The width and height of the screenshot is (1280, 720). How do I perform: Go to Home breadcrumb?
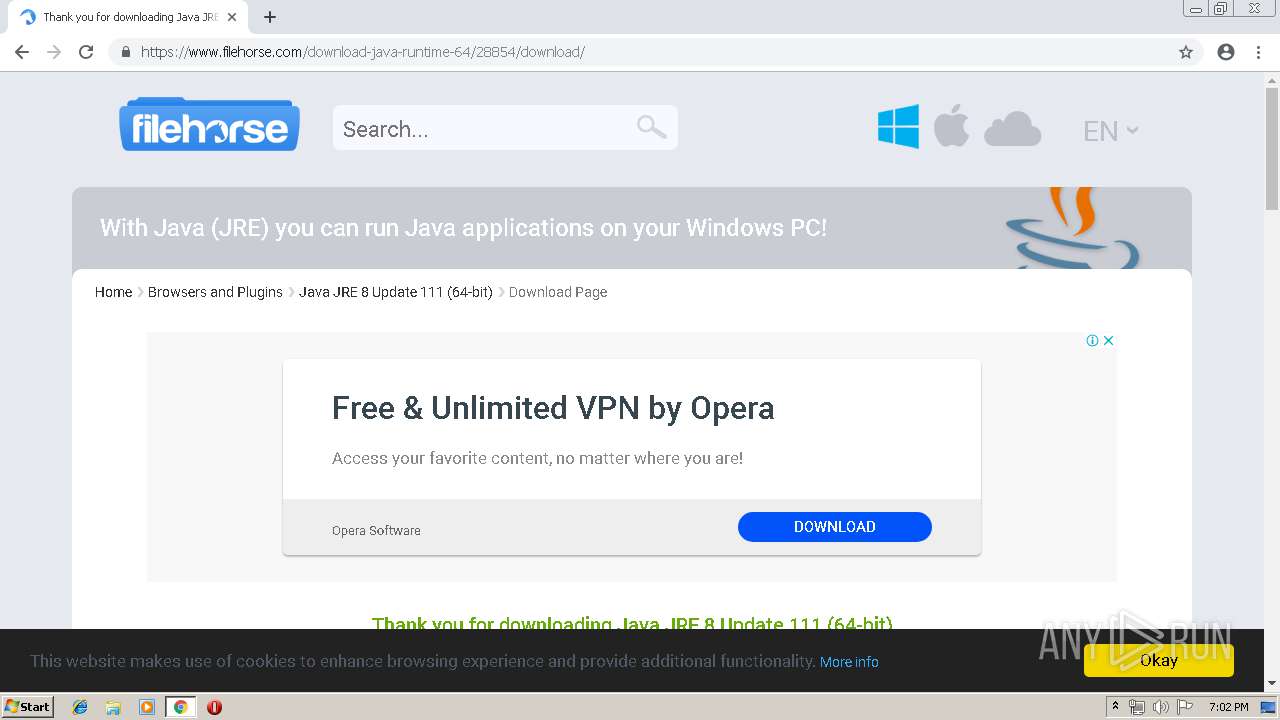coord(113,292)
